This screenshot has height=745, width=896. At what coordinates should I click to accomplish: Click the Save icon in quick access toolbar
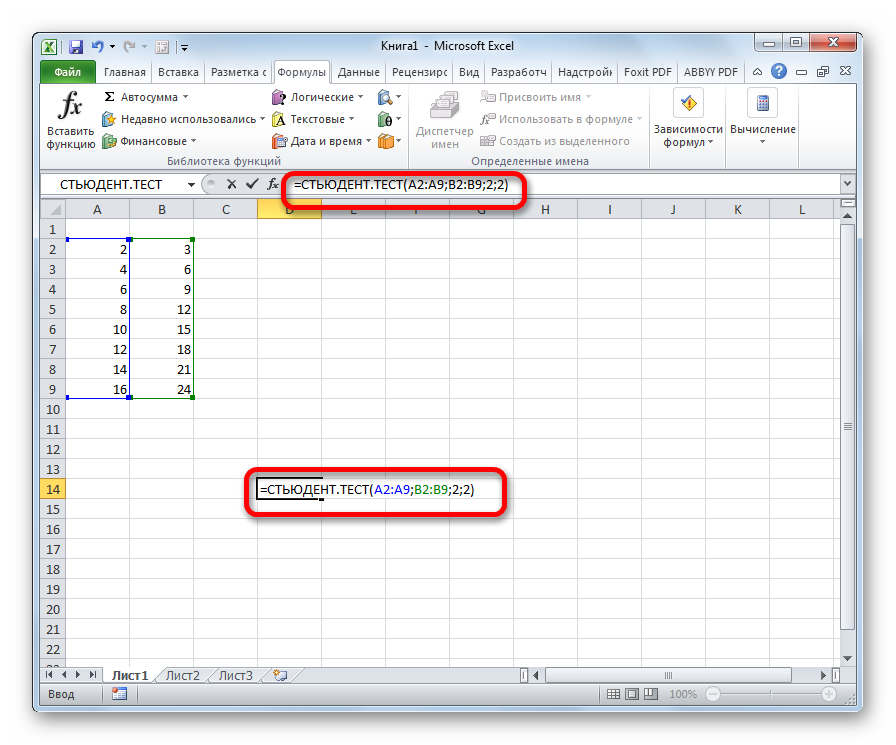tap(75, 46)
